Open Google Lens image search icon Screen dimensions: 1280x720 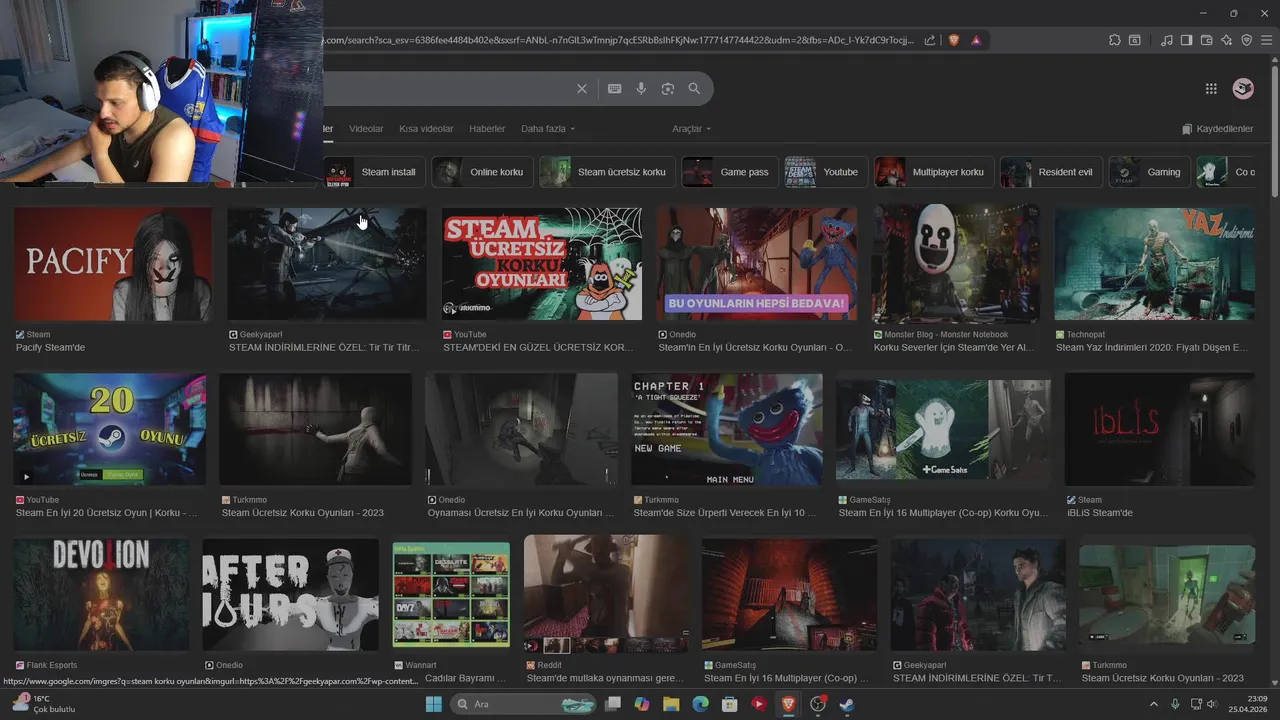click(668, 89)
